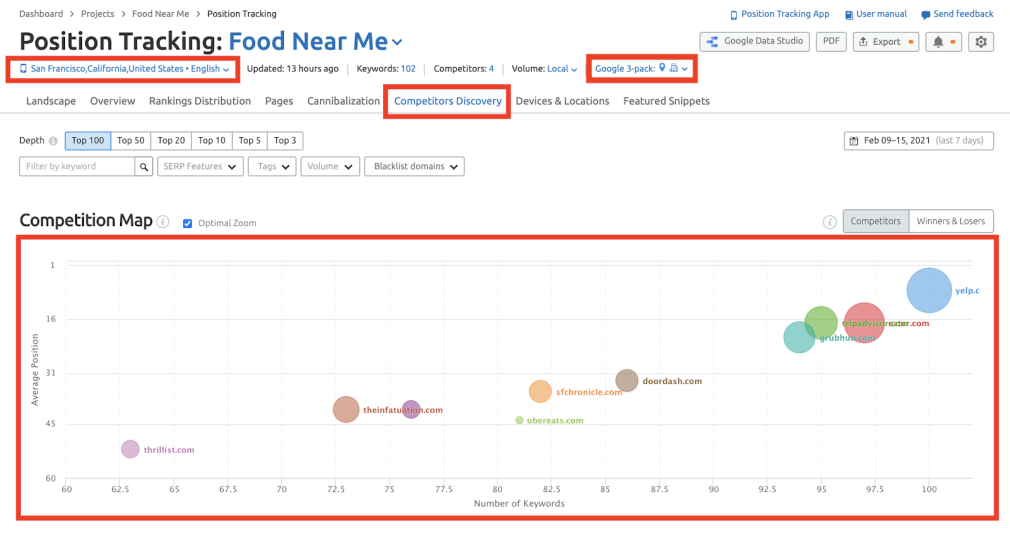The width and height of the screenshot is (1010, 537).
Task: Switch map view to Winners & Losers
Action: click(x=951, y=221)
